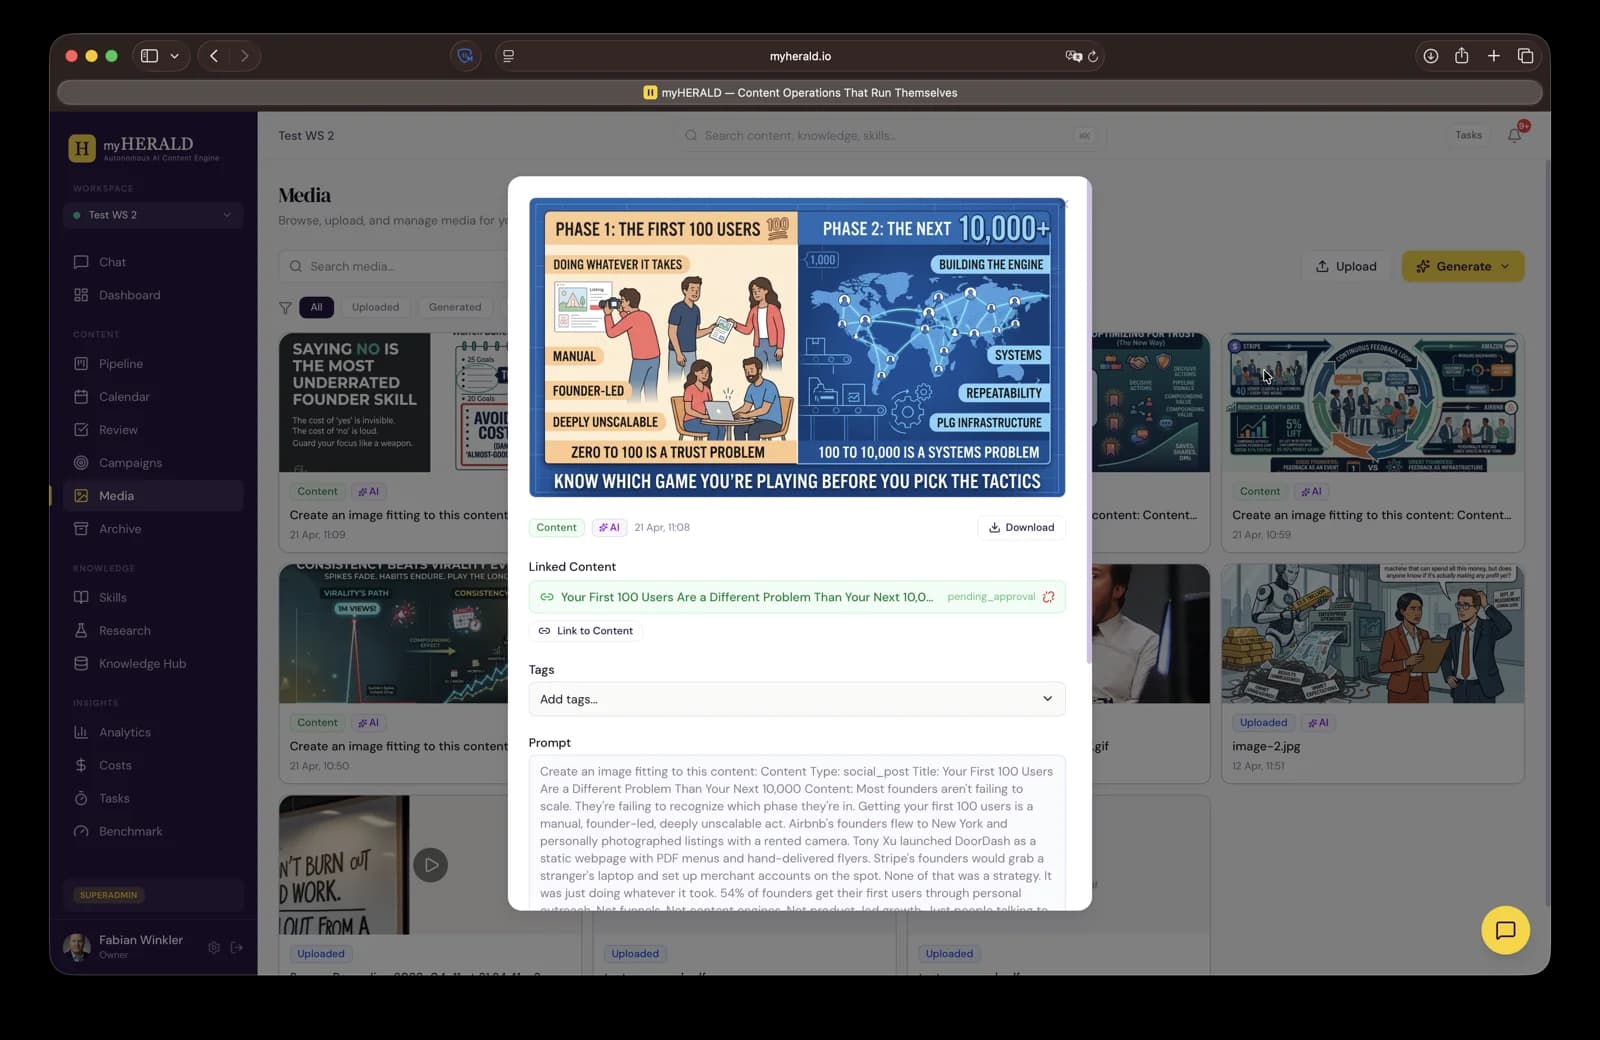Click the top Tasks button
Screen dimensions: 1600x1040
click(1468, 135)
